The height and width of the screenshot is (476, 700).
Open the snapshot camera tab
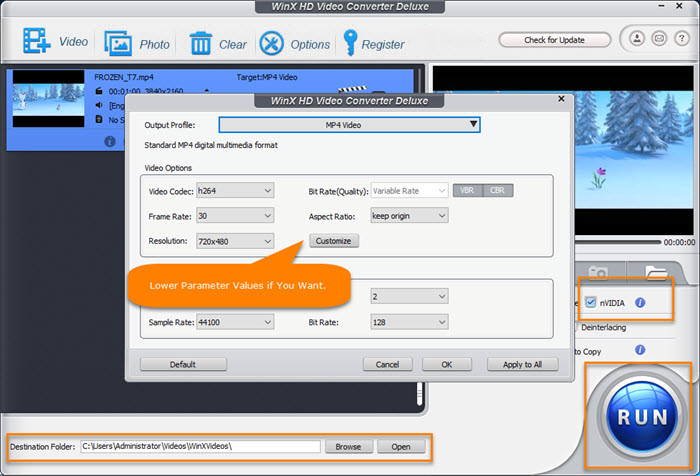pos(598,271)
